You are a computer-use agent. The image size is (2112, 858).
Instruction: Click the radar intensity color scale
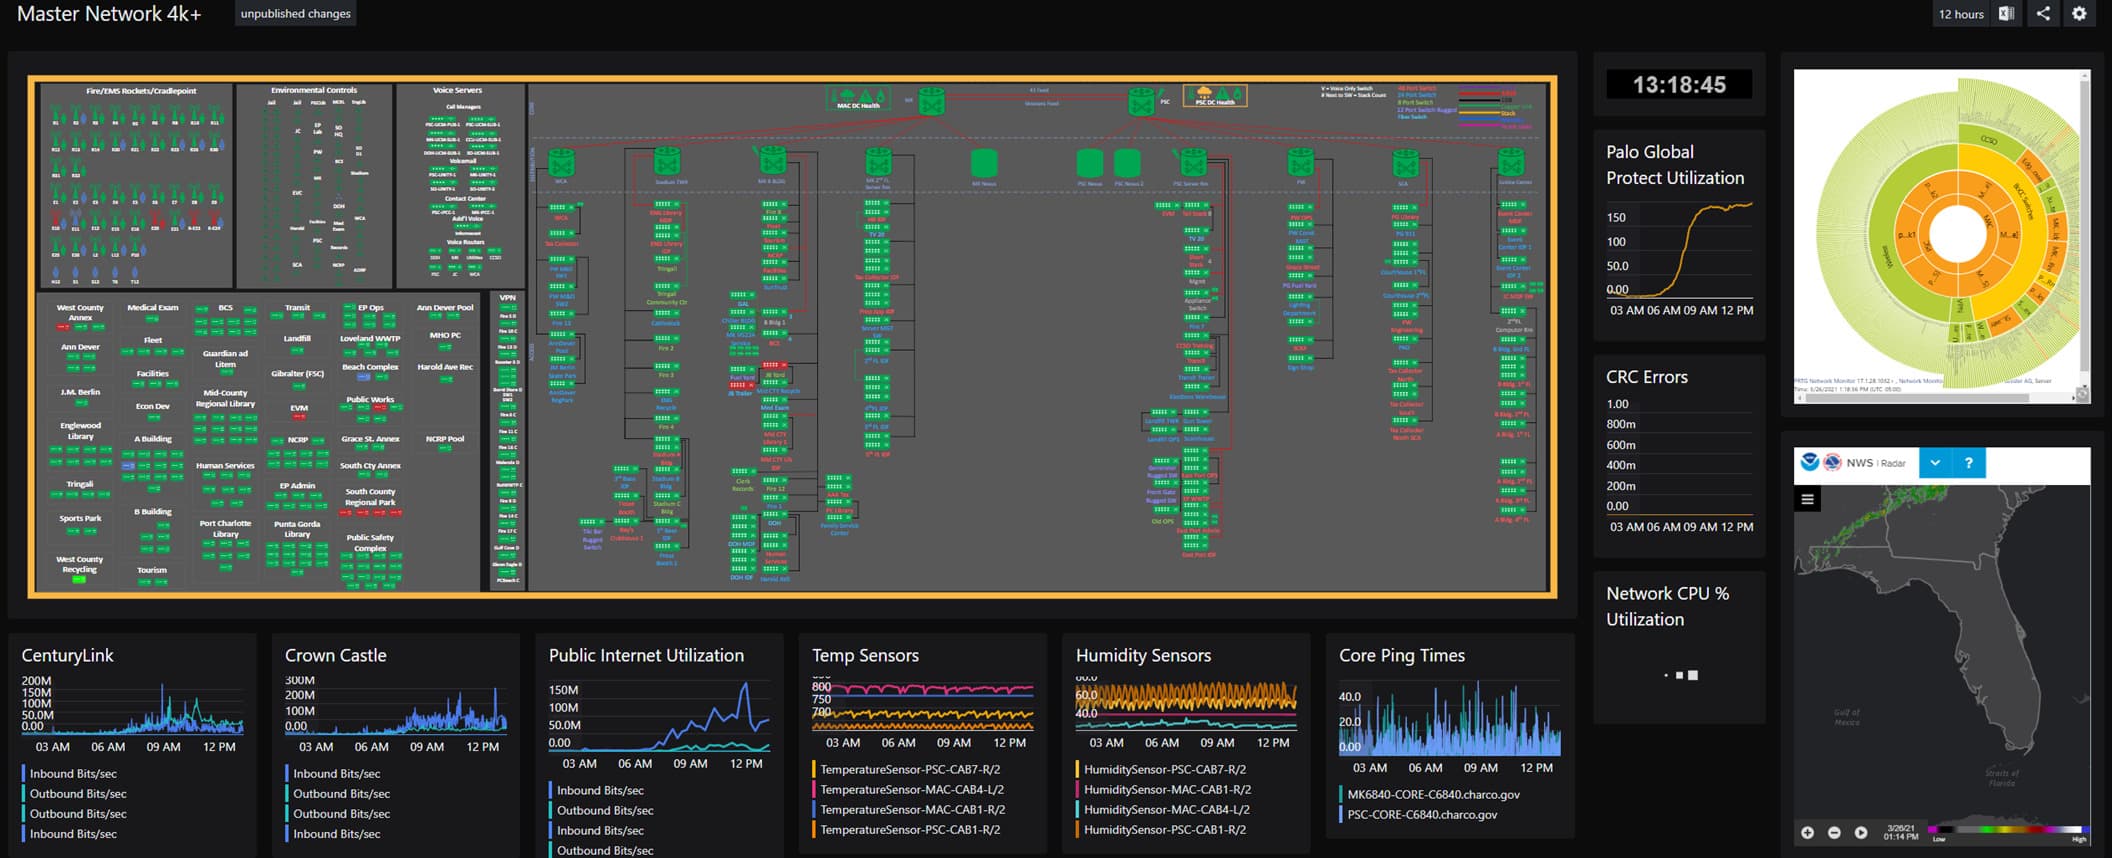pos(2008,829)
